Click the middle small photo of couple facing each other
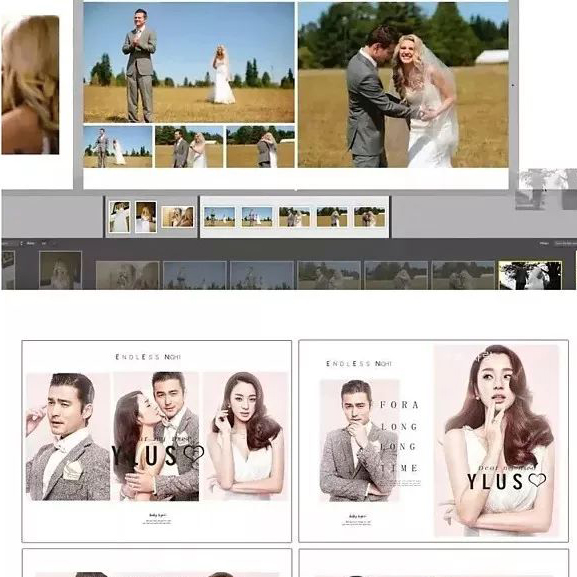This screenshot has height=577, width=577. [189, 147]
